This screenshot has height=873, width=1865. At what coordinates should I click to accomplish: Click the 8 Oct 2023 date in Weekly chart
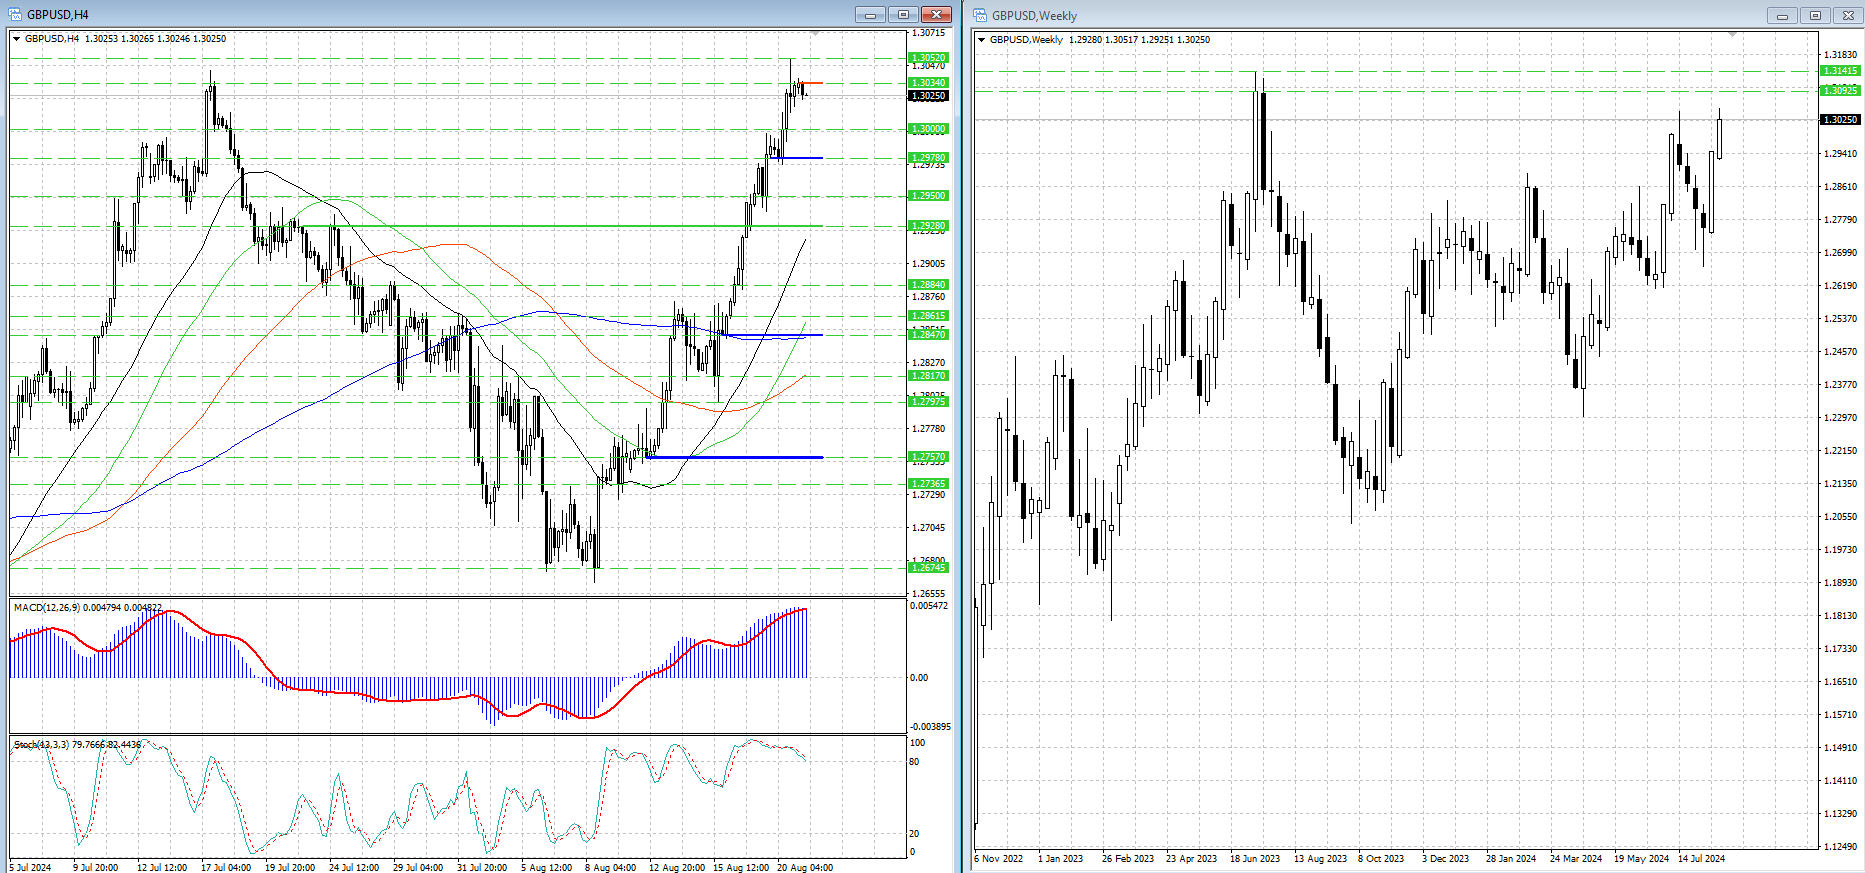click(x=1381, y=858)
